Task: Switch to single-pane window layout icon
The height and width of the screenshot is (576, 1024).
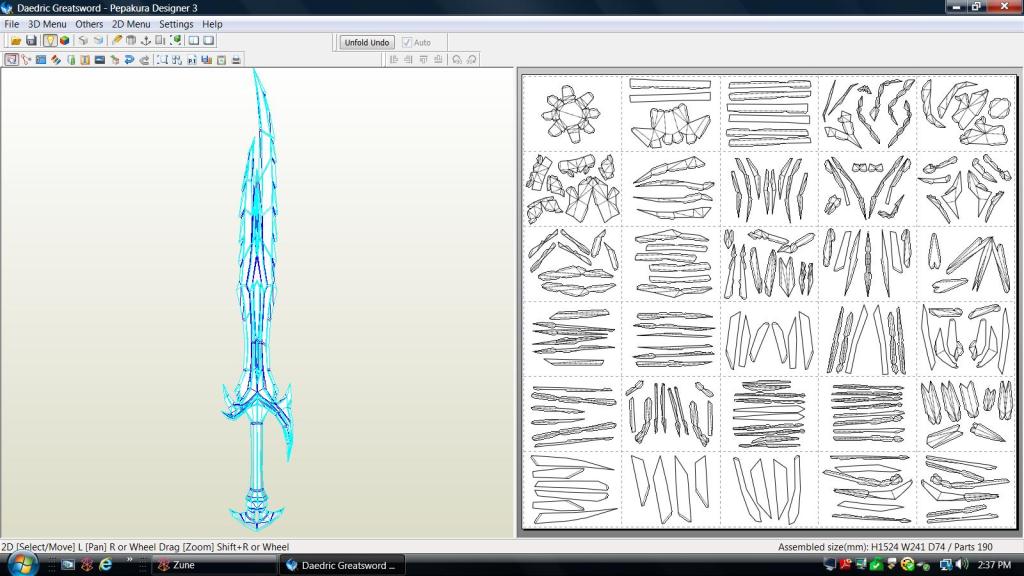Action: [x=208, y=40]
